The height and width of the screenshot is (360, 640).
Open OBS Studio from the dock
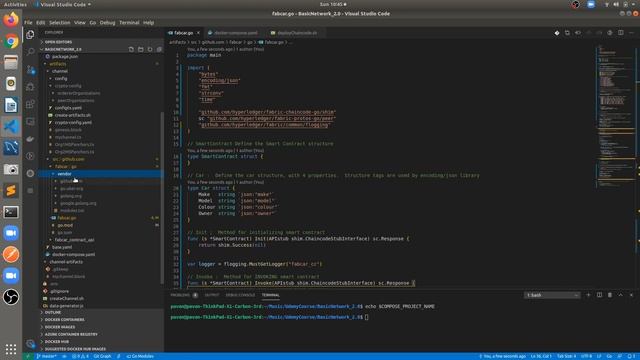coord(11,297)
